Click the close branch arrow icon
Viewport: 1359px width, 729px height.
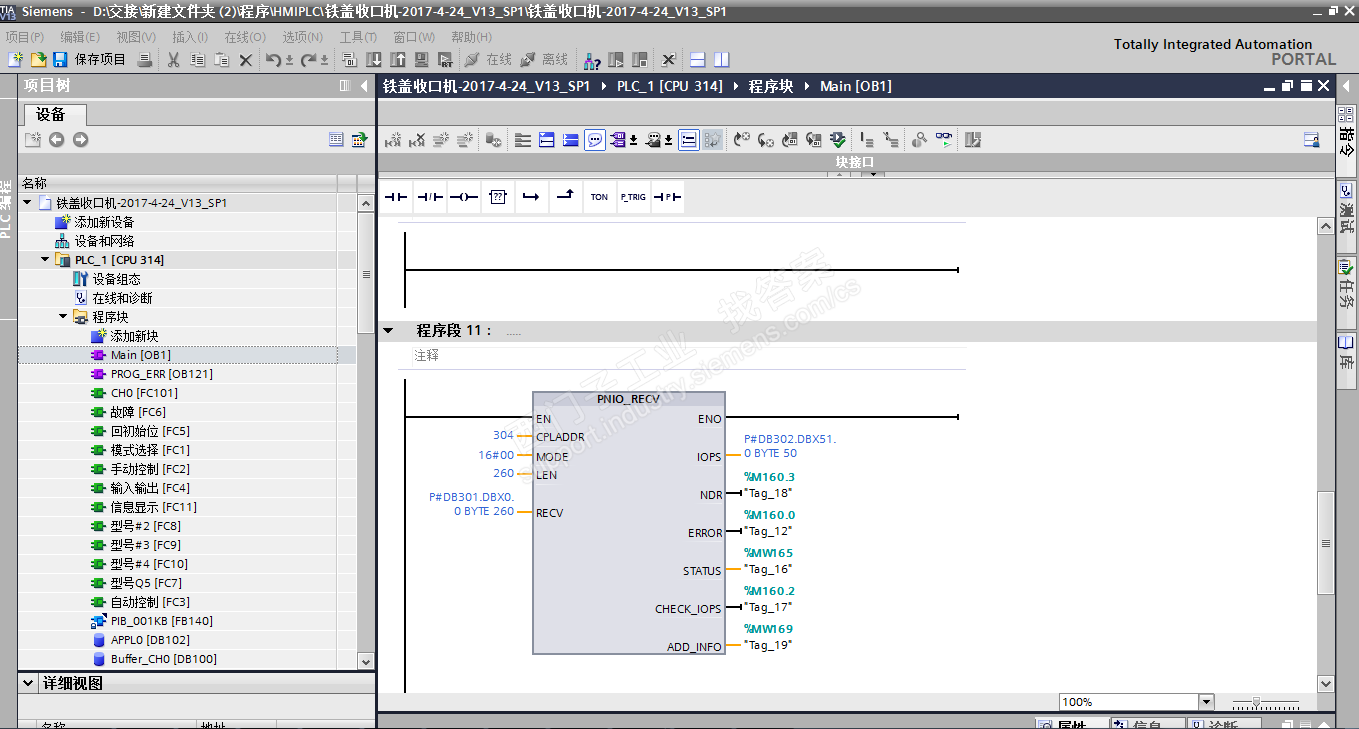tap(565, 197)
